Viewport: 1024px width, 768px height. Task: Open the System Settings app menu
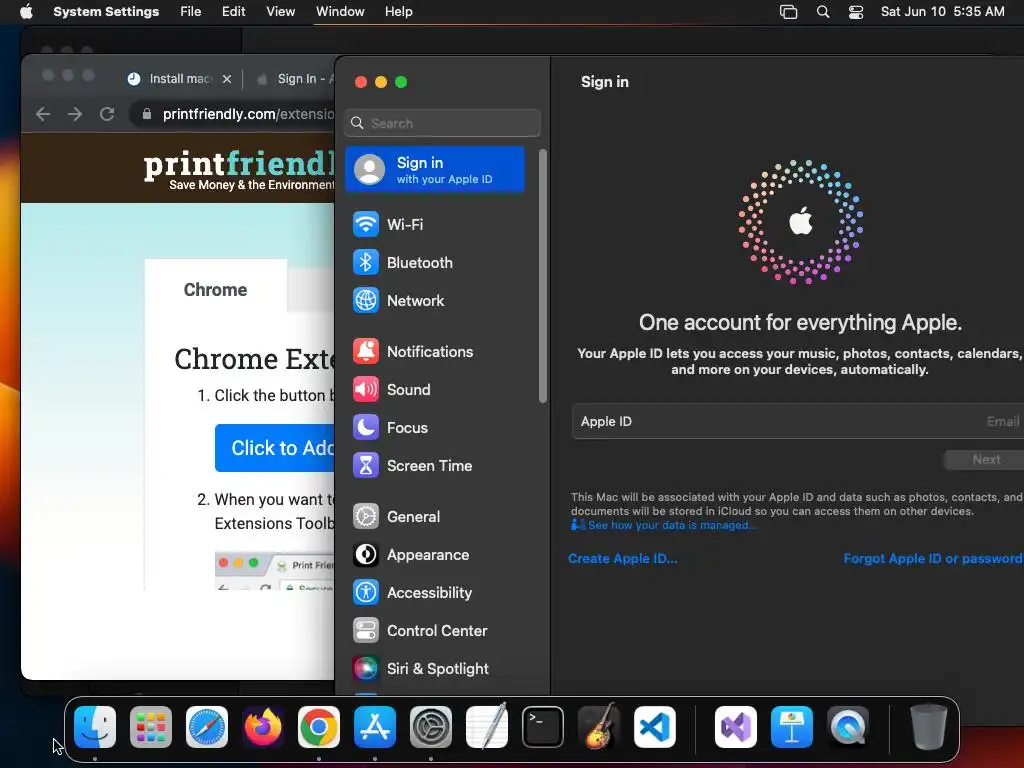pyautogui.click(x=106, y=12)
